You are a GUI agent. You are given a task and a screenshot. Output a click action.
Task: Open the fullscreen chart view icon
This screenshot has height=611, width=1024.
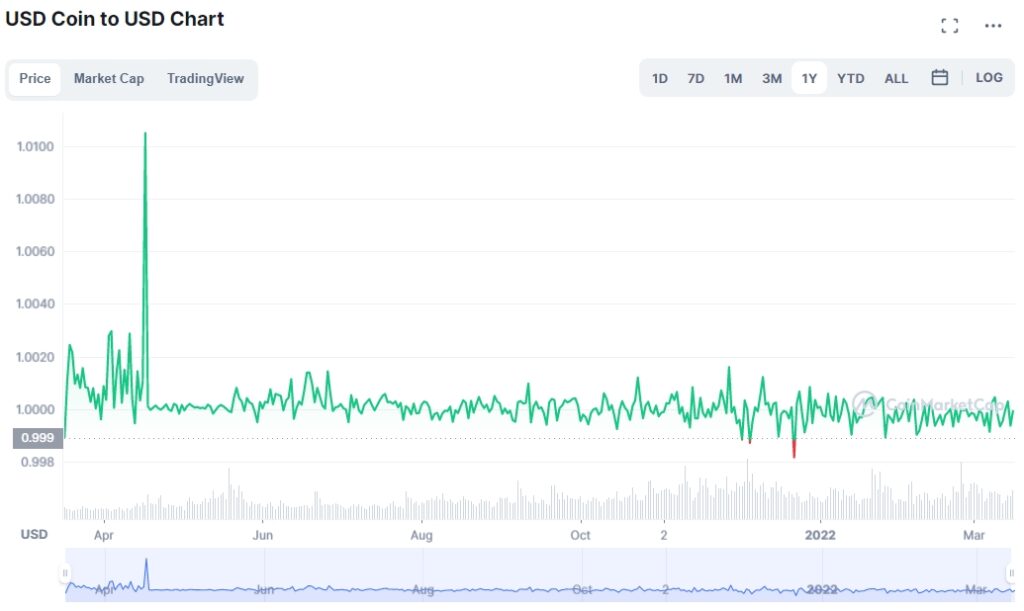pos(950,26)
